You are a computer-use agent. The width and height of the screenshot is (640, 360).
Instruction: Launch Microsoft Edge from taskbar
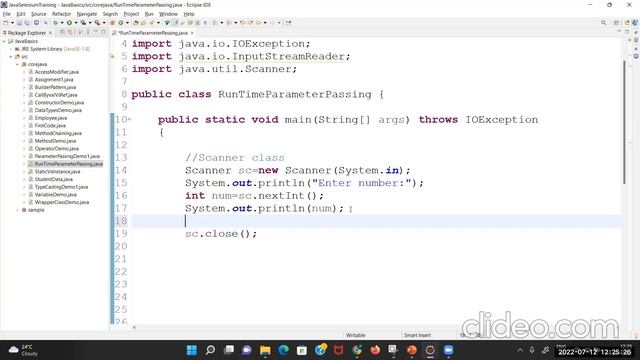click(x=284, y=350)
